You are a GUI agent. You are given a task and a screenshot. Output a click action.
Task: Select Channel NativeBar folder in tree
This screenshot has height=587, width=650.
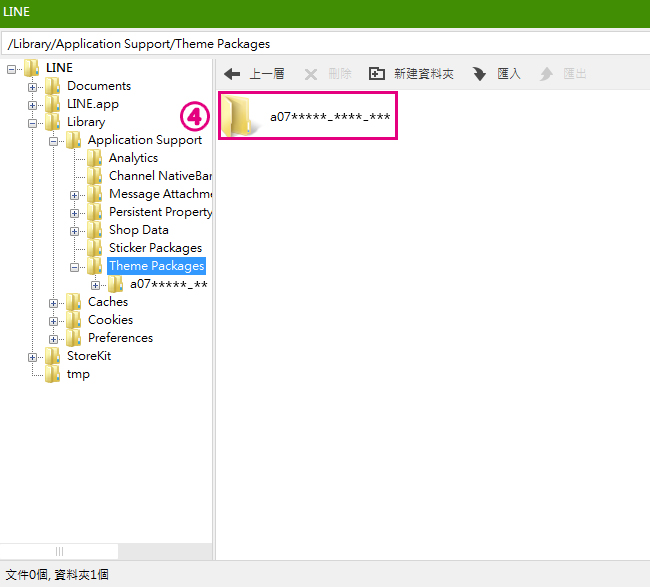[x=160, y=176]
